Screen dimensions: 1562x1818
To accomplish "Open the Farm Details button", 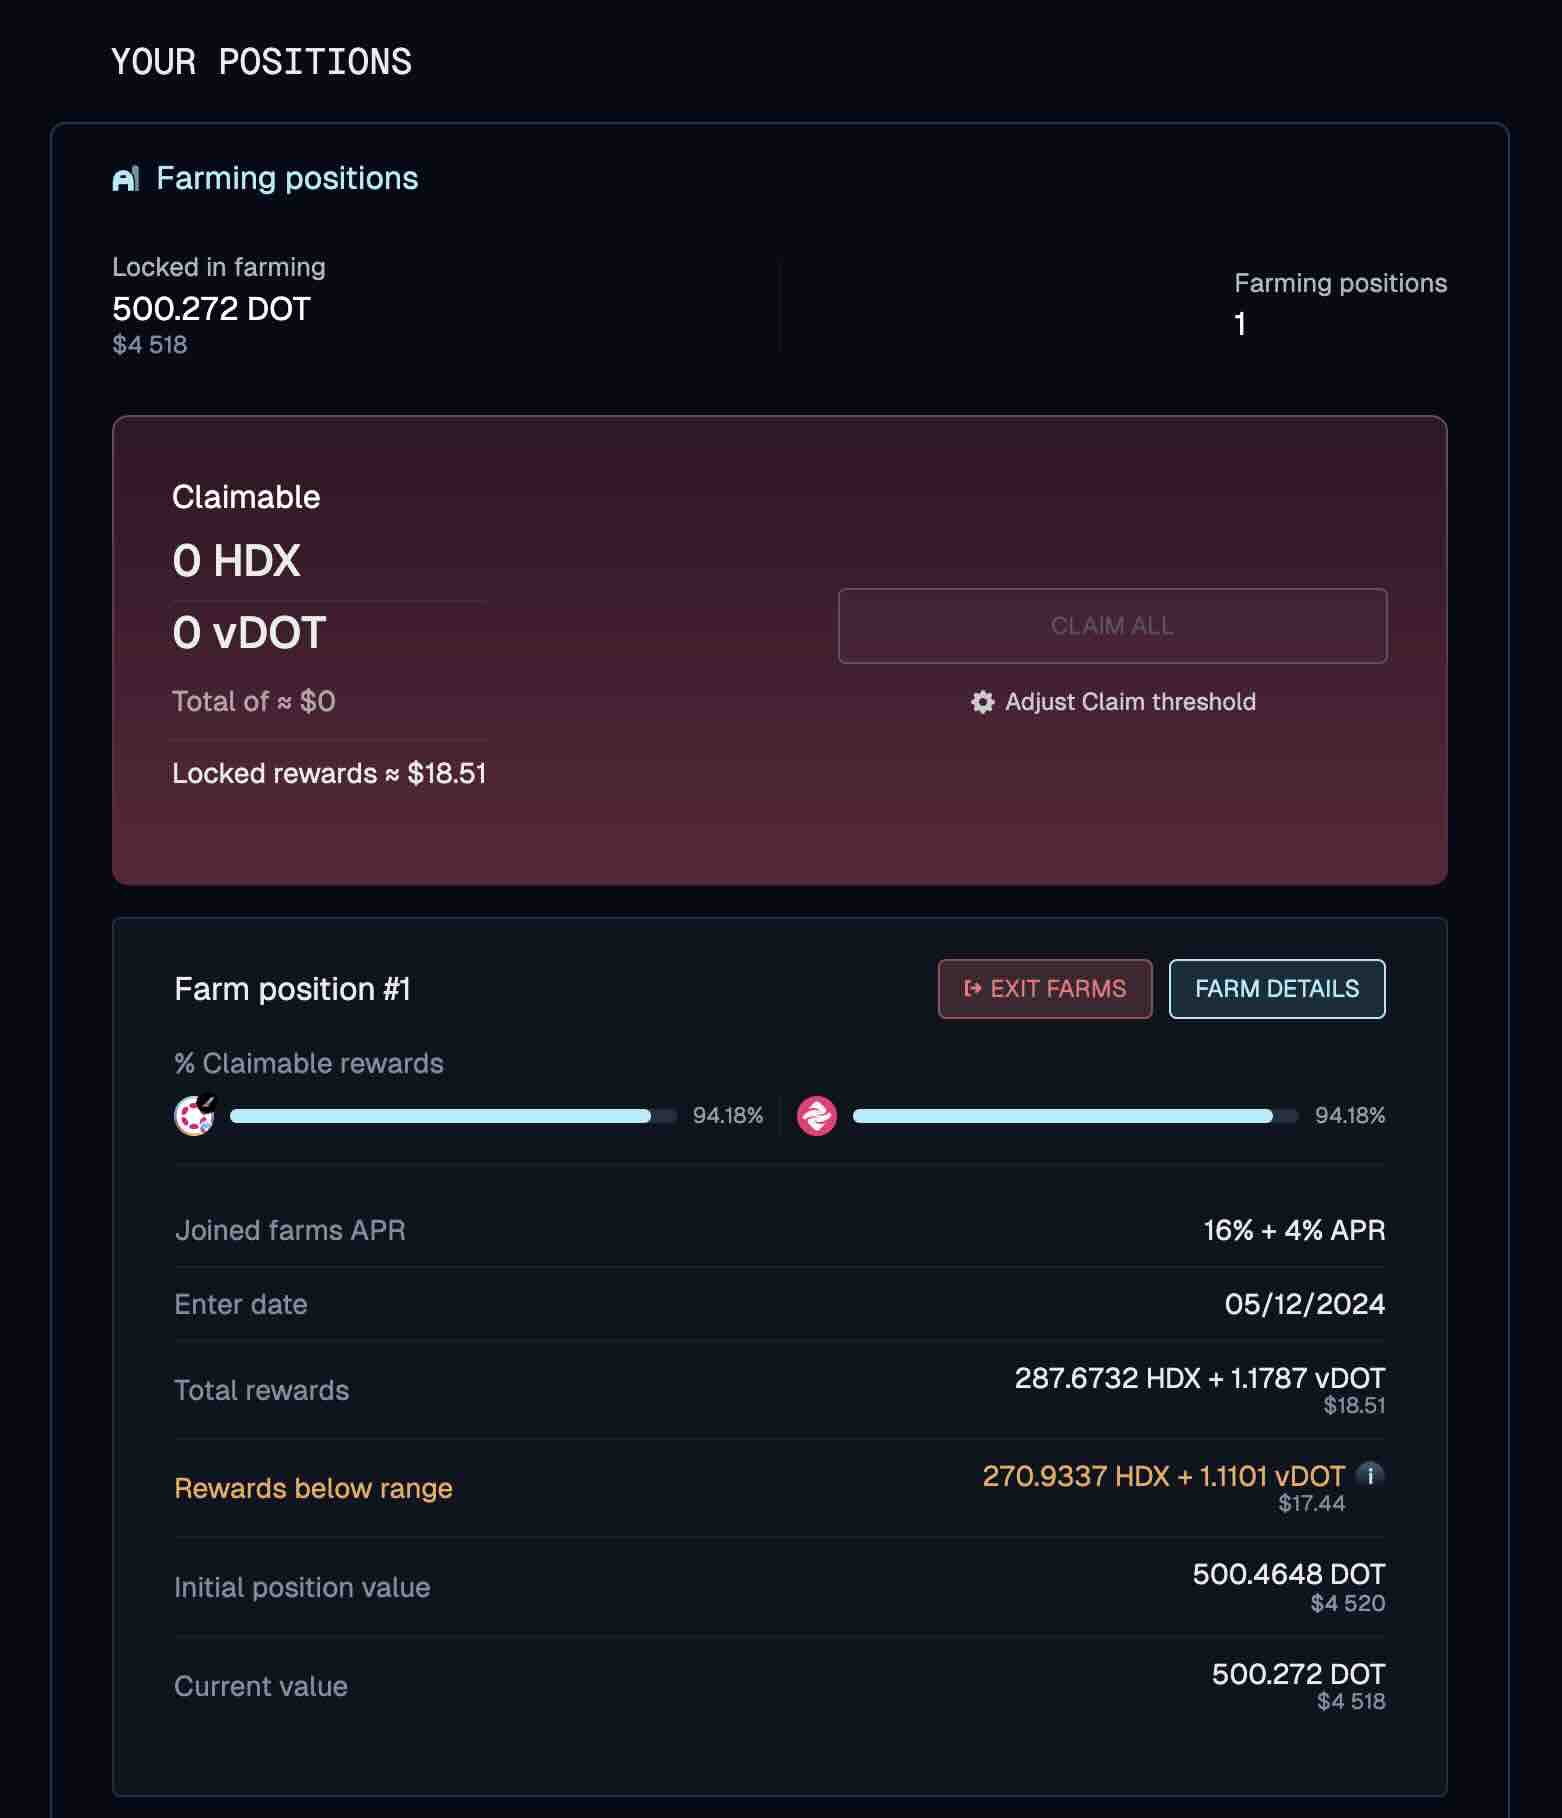I will point(1277,989).
